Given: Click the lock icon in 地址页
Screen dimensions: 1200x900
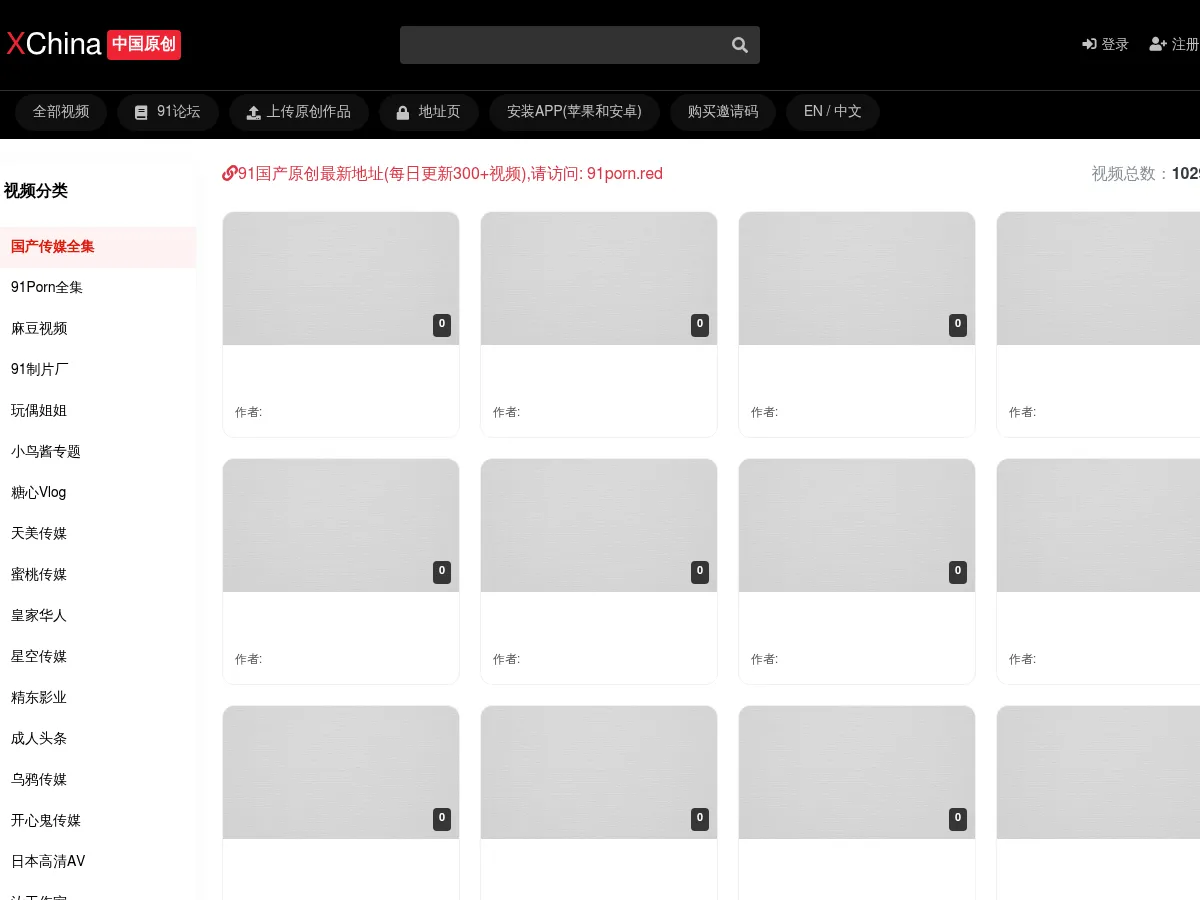Looking at the screenshot, I should point(402,113).
